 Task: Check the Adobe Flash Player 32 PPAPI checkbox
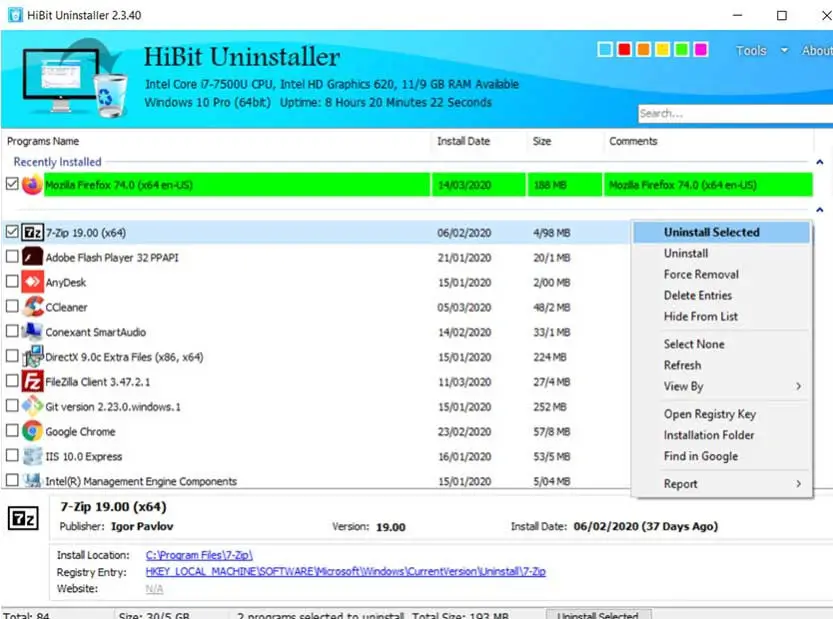[12, 257]
